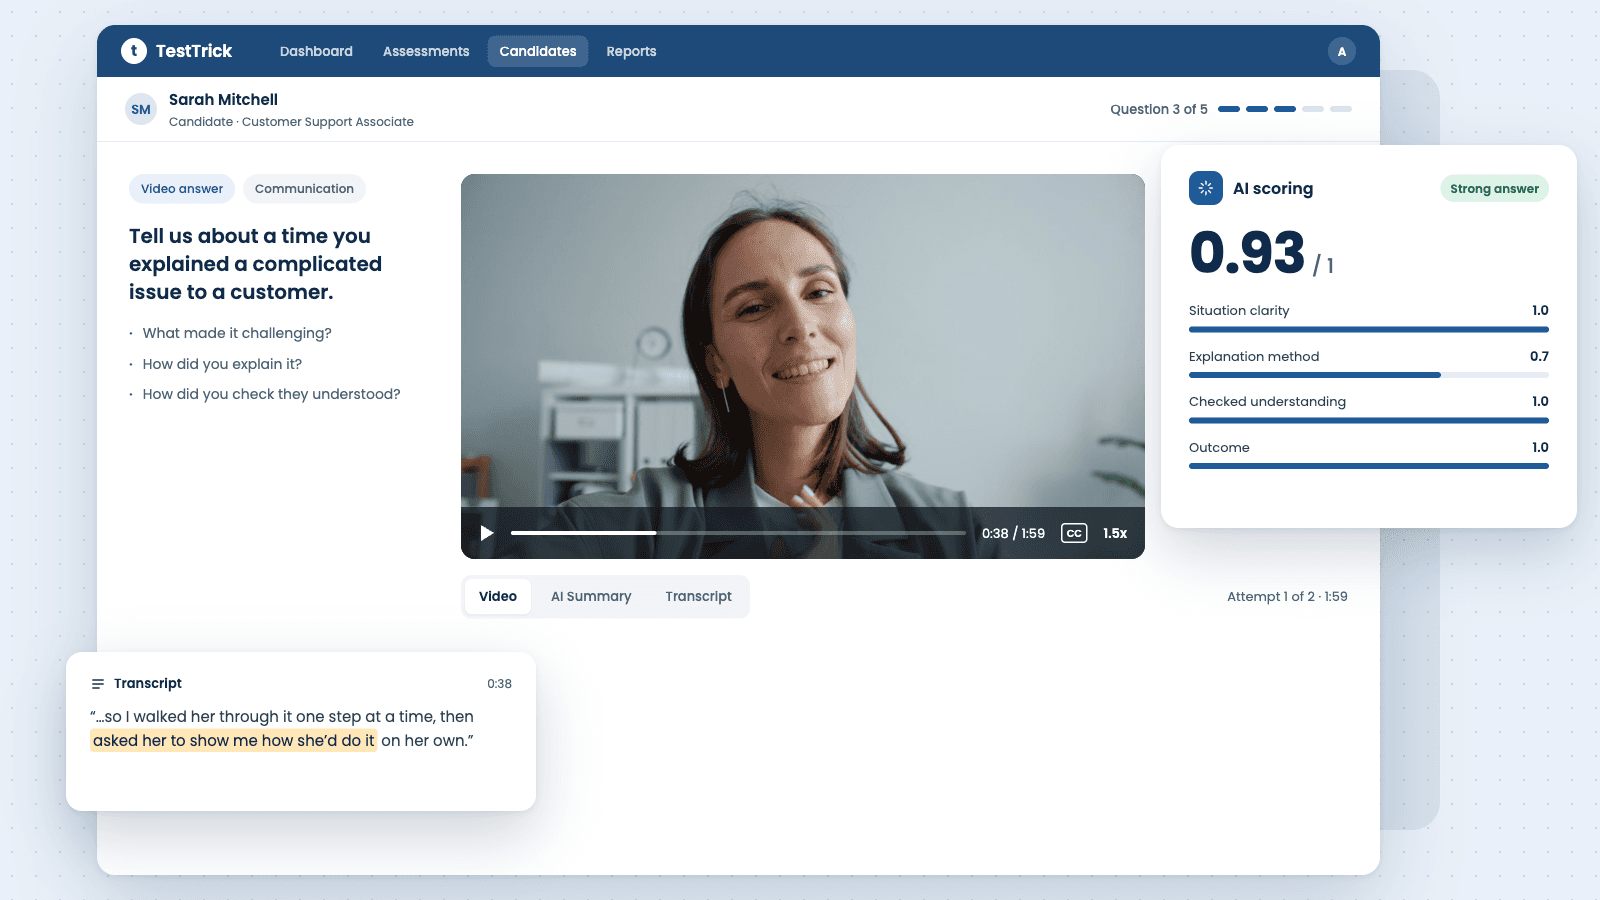Select the Candidates nav item

pyautogui.click(x=538, y=51)
